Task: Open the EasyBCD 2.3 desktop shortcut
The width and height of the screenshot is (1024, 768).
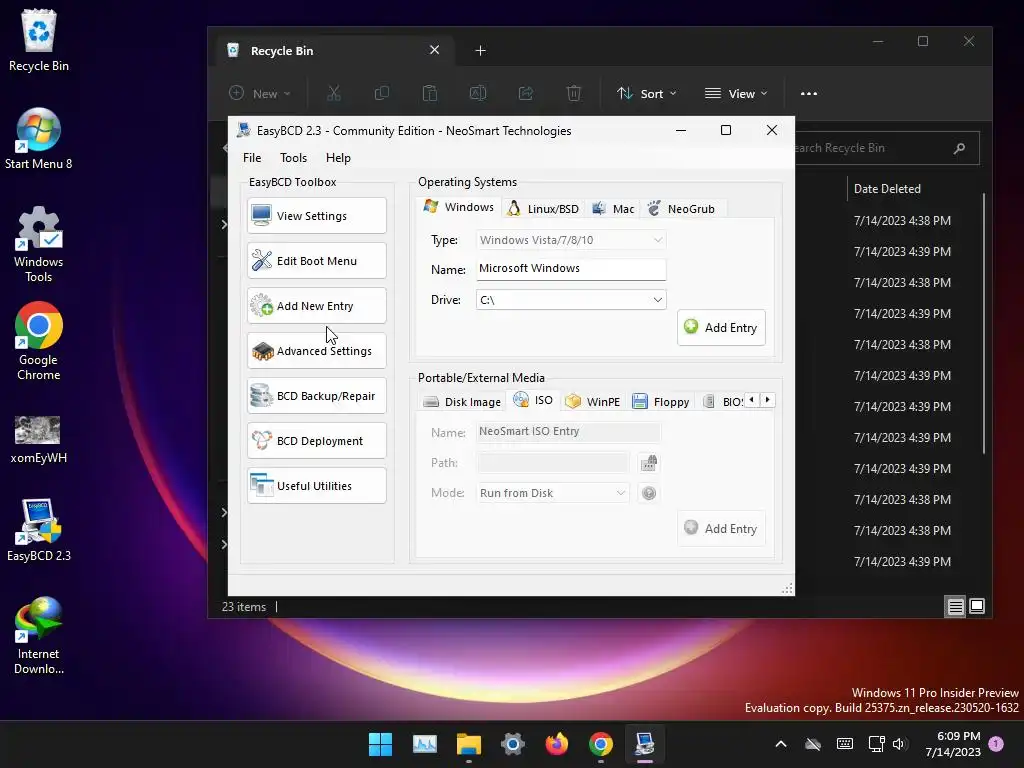Action: pyautogui.click(x=39, y=530)
